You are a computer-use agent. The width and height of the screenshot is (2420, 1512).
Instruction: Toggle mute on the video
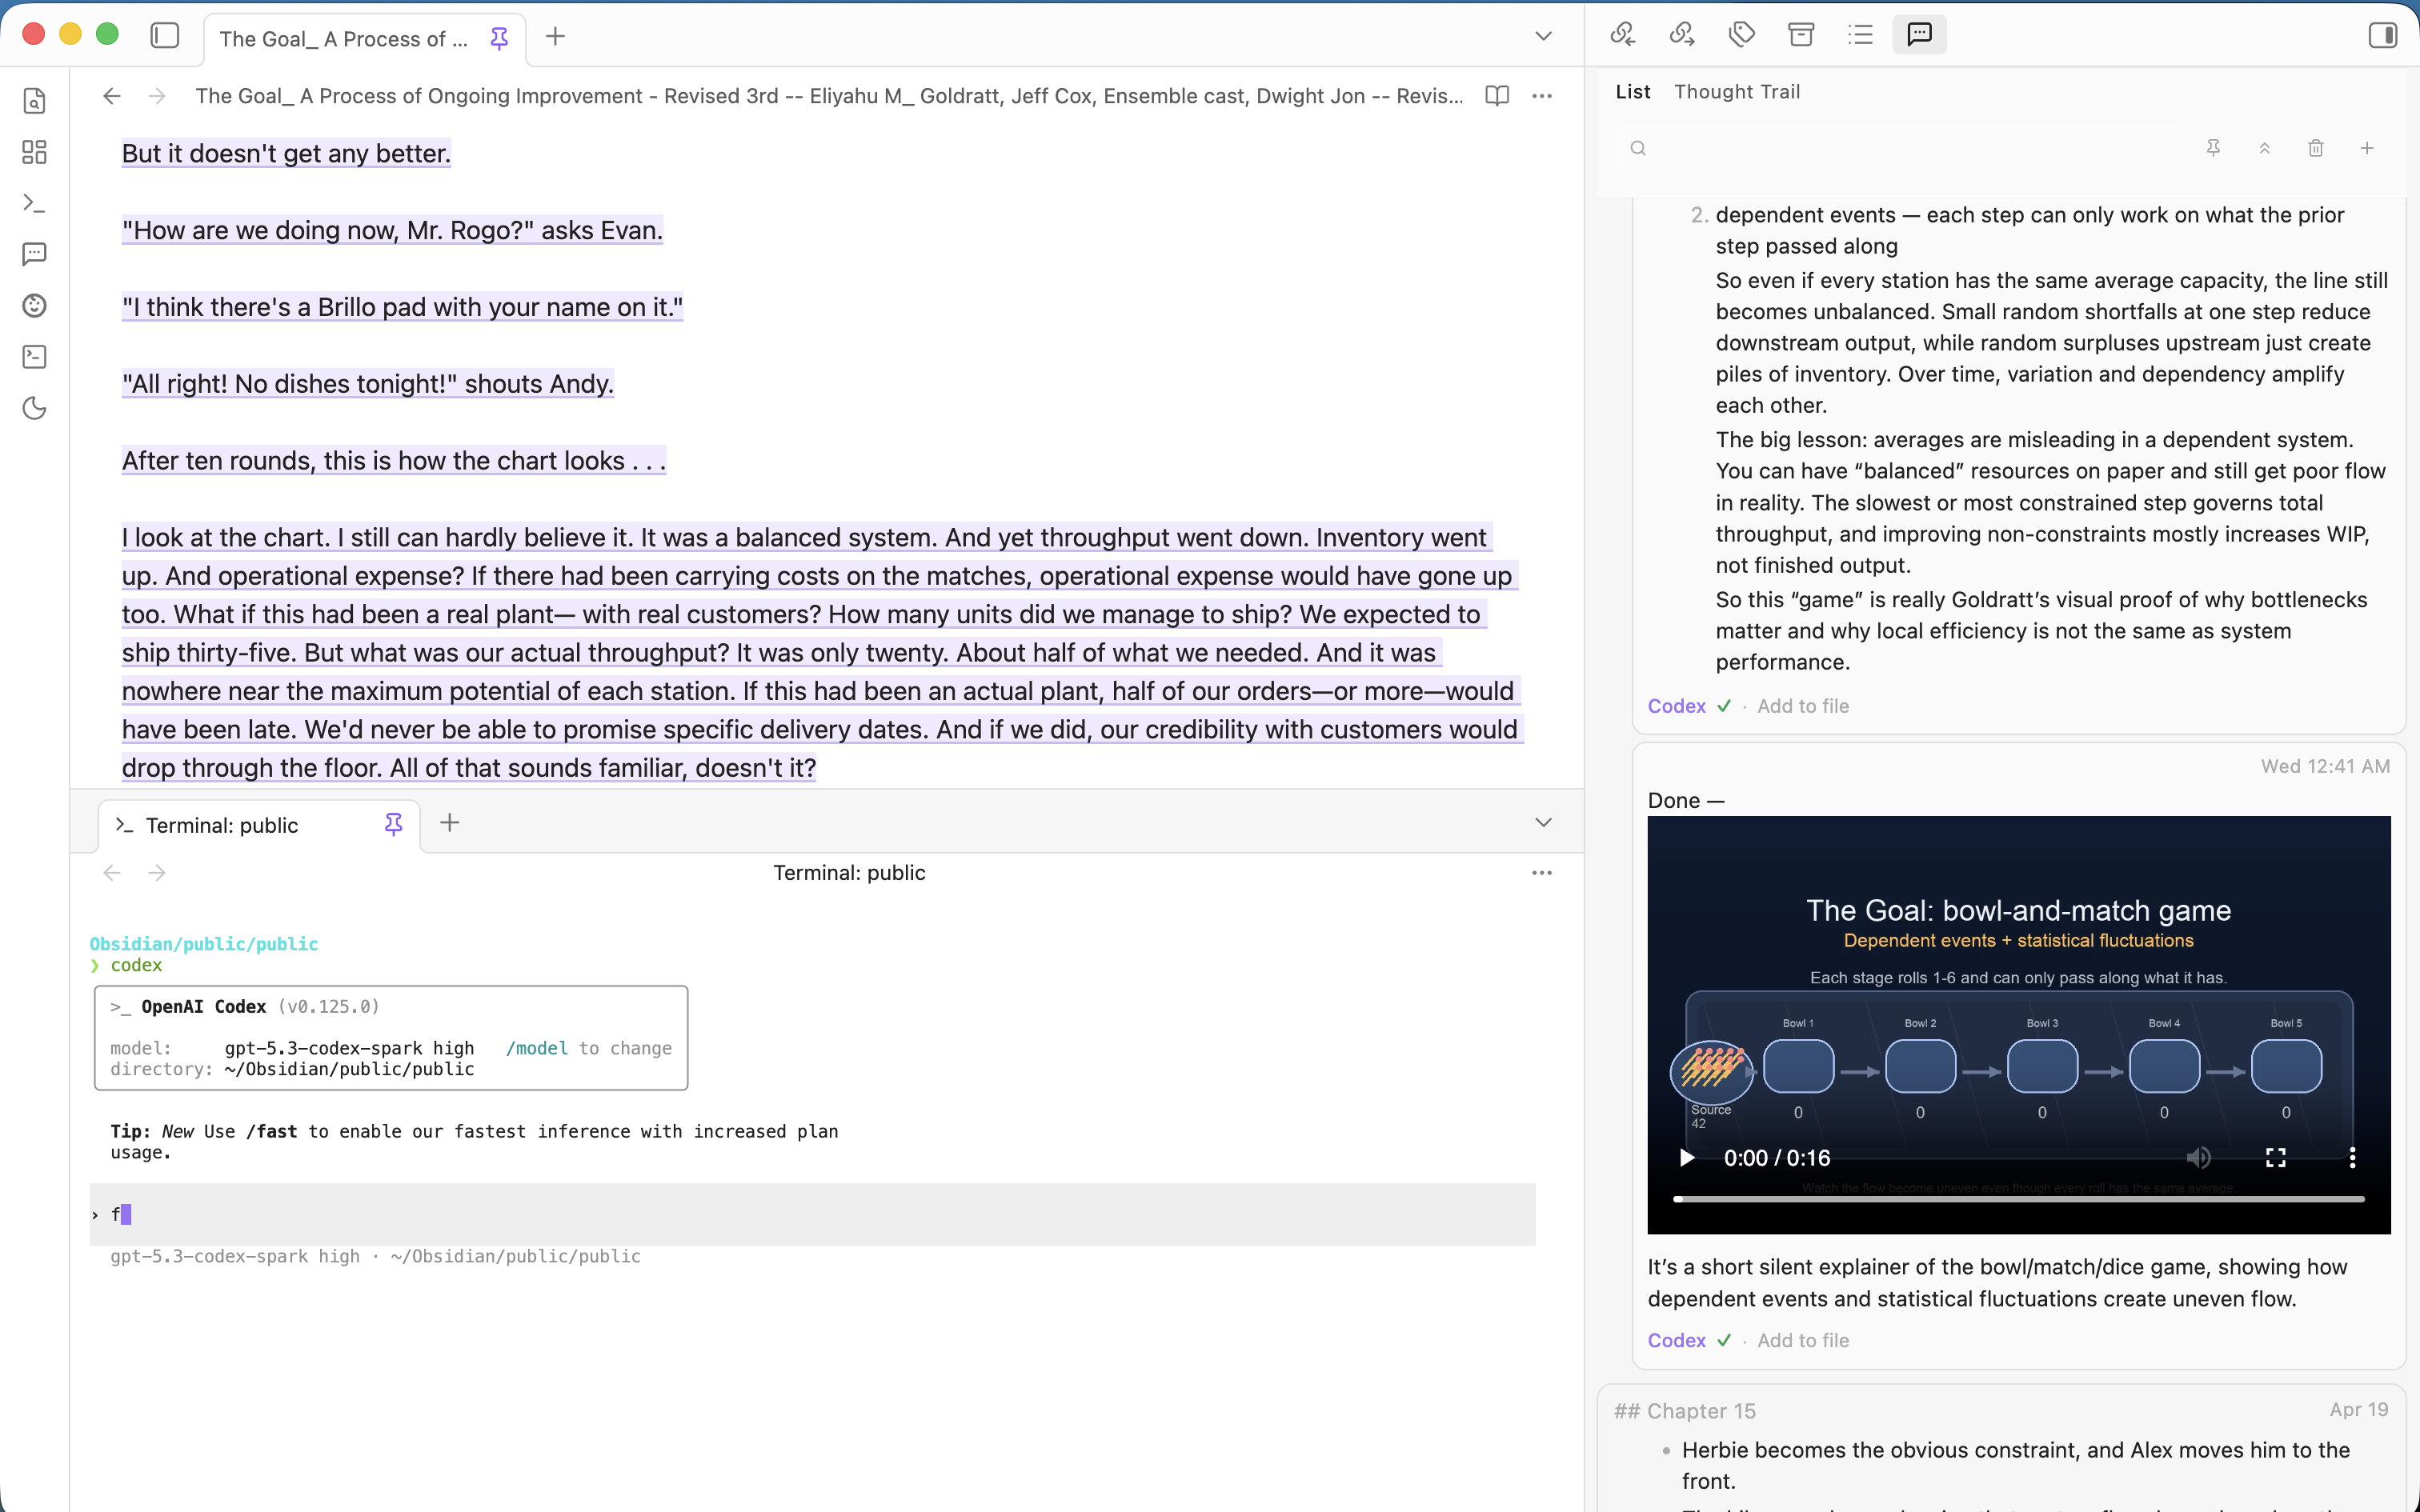coord(2198,1158)
